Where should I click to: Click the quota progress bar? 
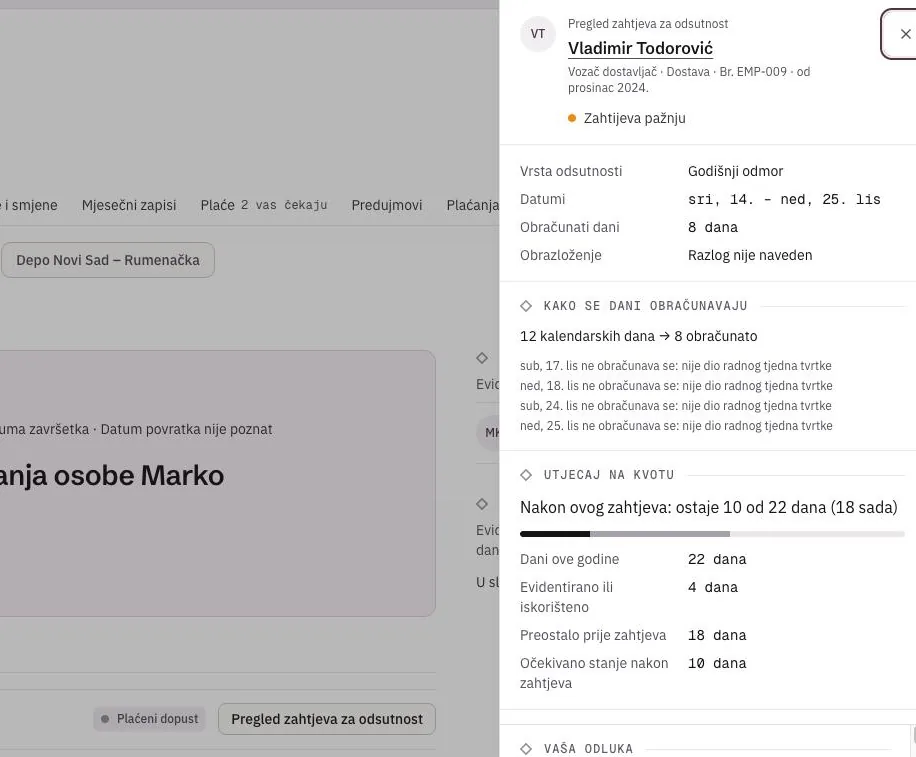click(712, 534)
